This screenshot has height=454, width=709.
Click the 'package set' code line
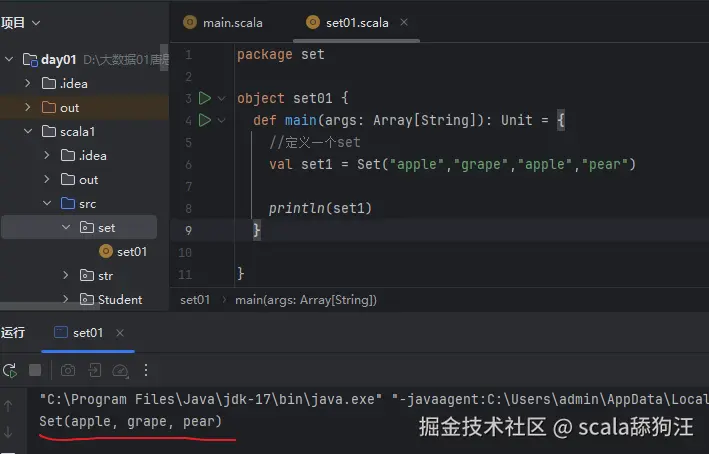pos(281,54)
